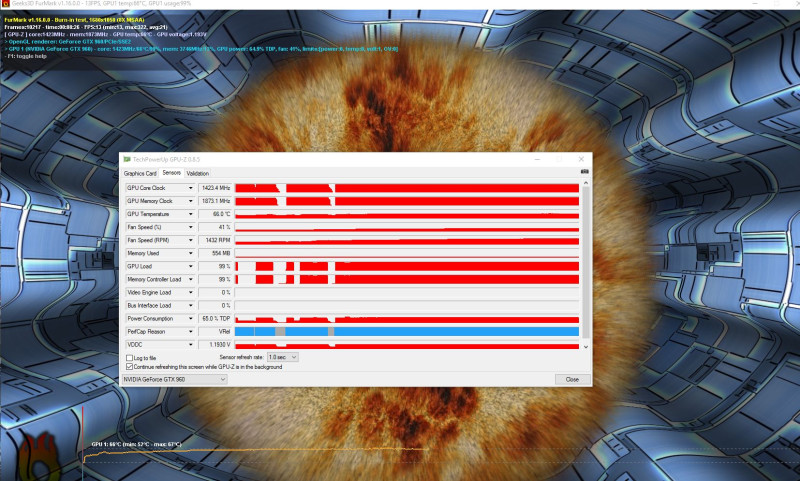Close the GPU-Z window with X
Screen dimensions: 800x481
(x=581, y=160)
